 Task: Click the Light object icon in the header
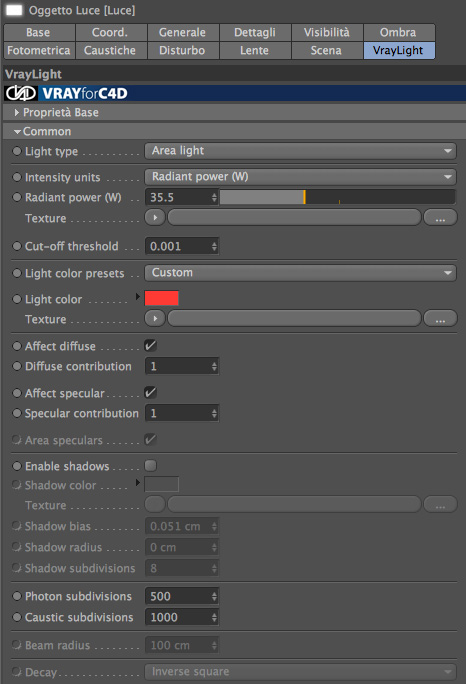[14, 10]
